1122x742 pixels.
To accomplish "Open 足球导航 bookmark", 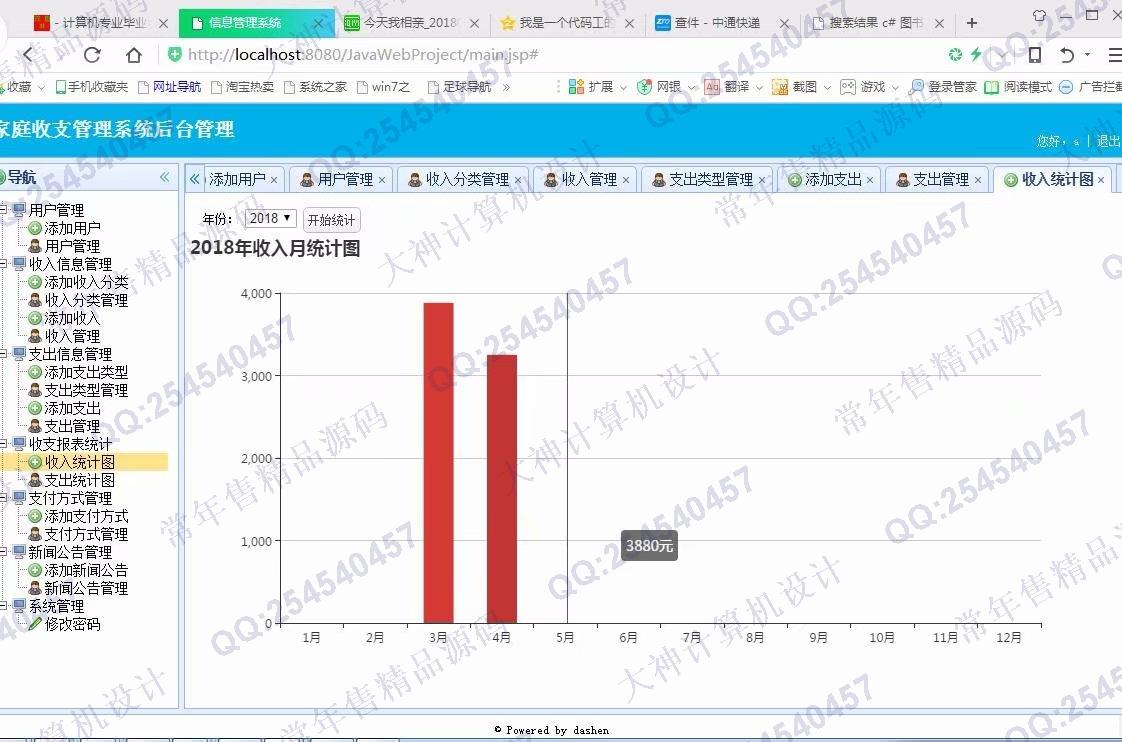I will pyautogui.click(x=459, y=87).
